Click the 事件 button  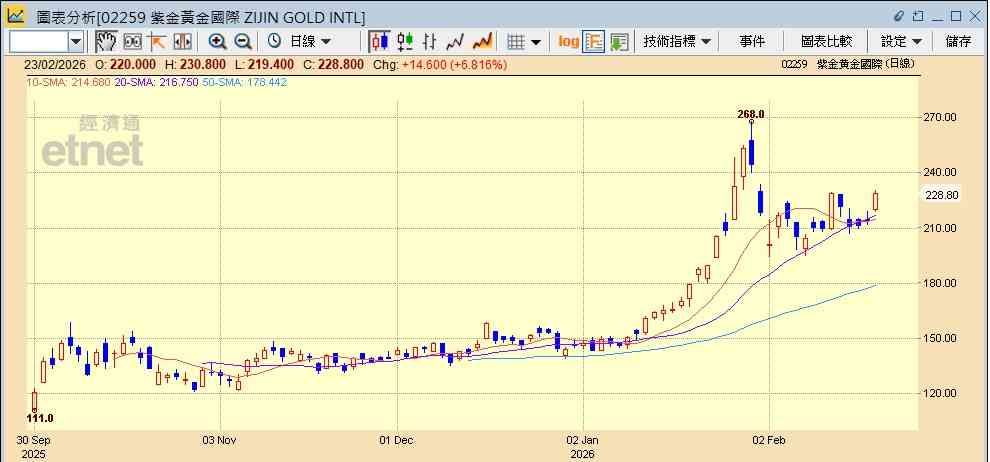tap(751, 42)
